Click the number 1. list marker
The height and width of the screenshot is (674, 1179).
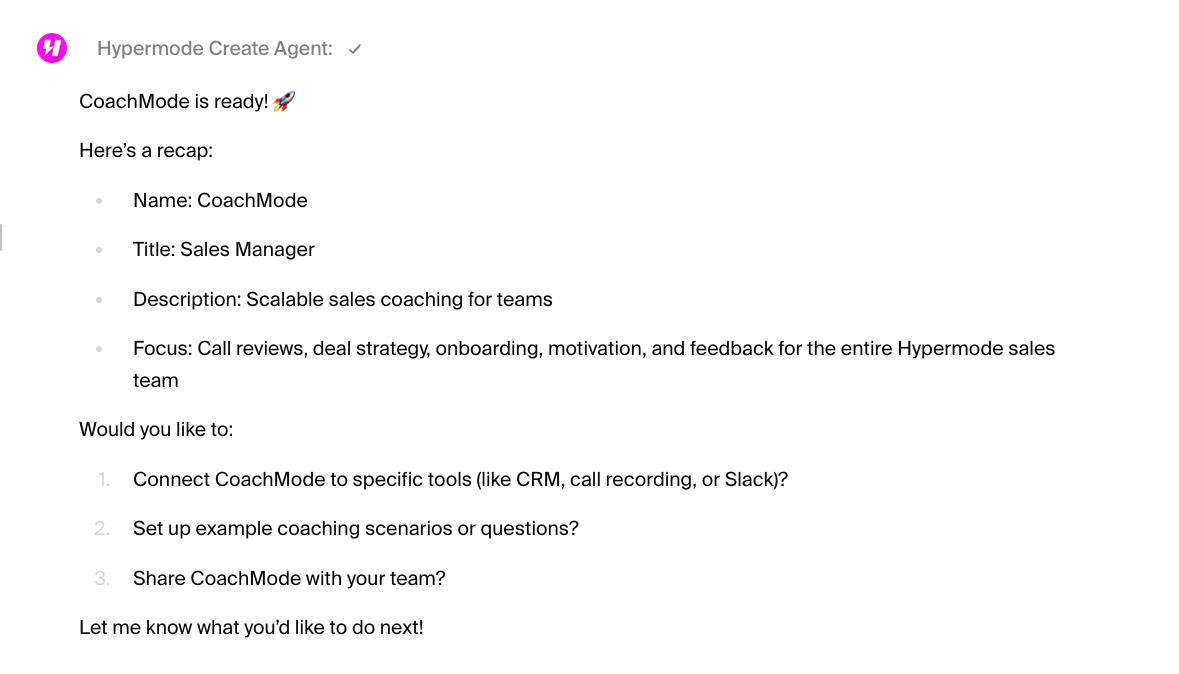tap(103, 480)
